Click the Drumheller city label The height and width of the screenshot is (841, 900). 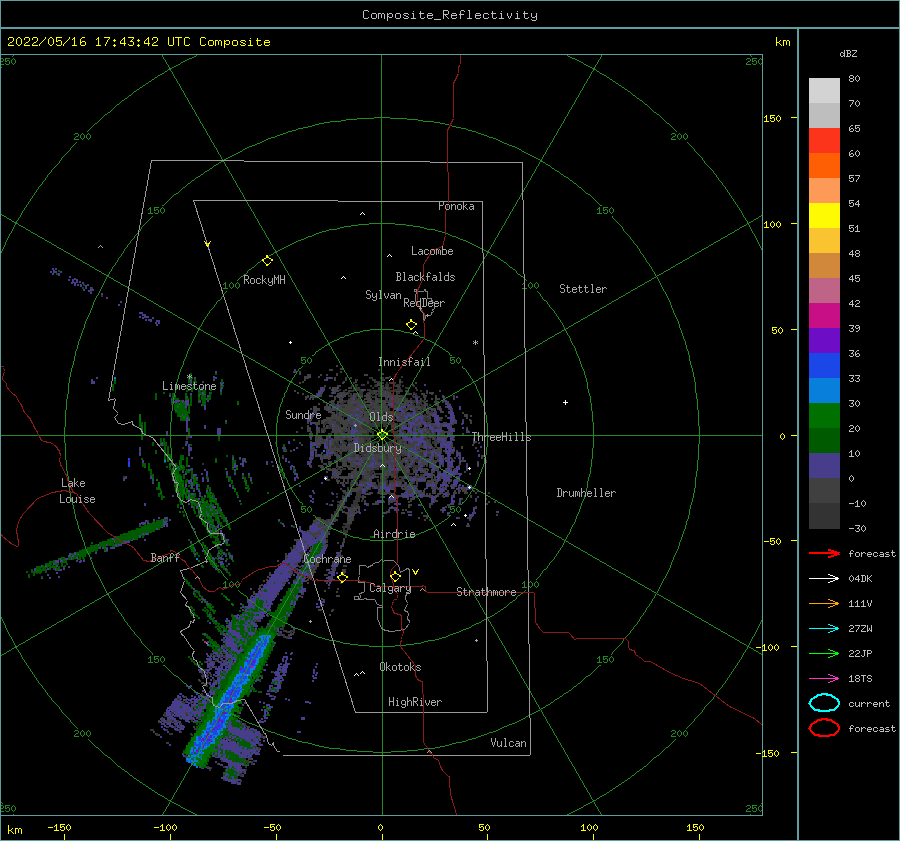click(x=586, y=493)
